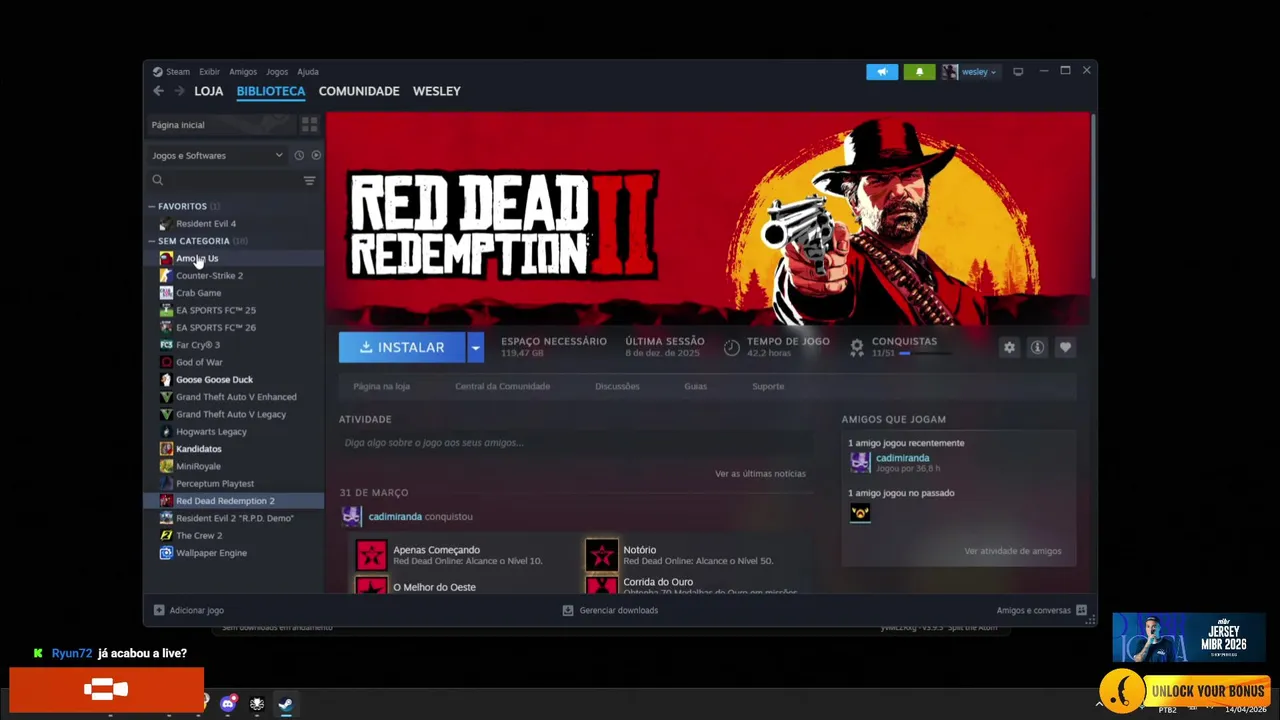Screen dimensions: 1280x720
Task: Click the cadimiranda avatar in the activity feed
Action: 351,516
